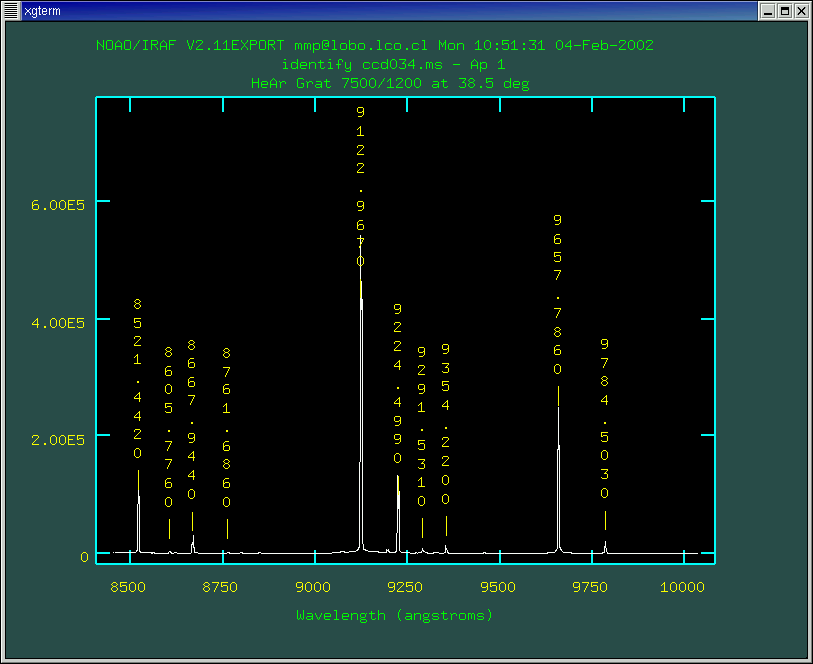
Task: Close the xgterm window
Action: [802, 11]
